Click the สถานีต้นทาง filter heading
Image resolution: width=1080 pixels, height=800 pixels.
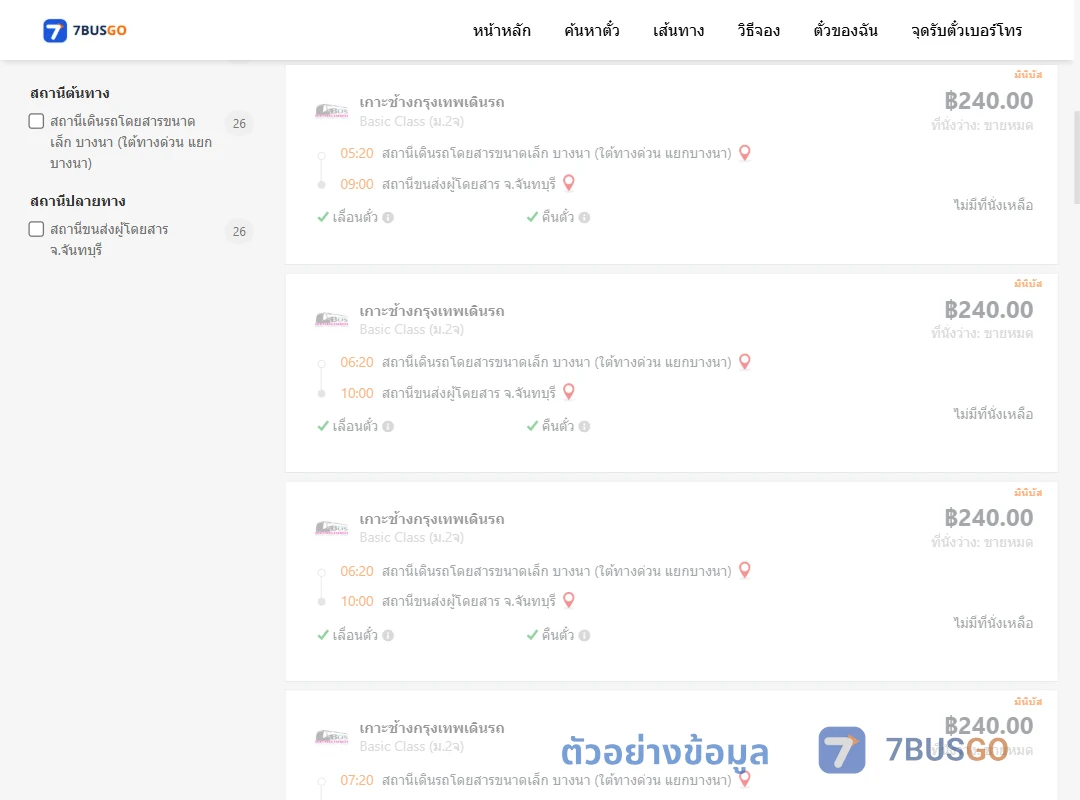70,93
